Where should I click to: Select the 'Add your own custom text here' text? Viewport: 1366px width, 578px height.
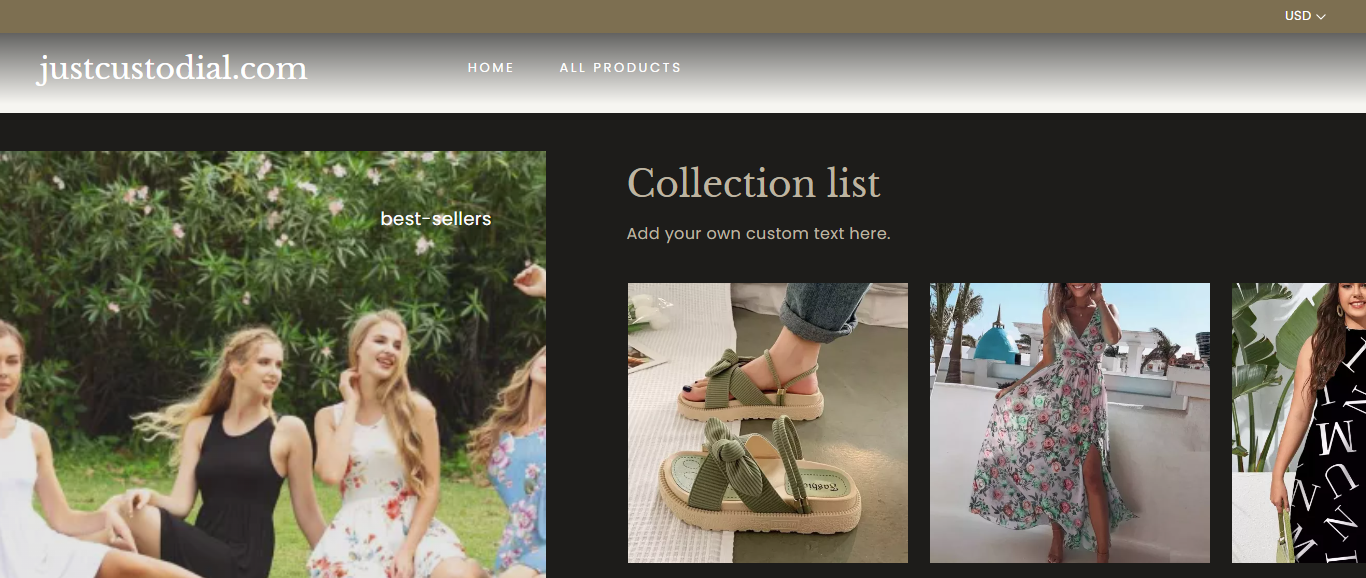click(757, 234)
